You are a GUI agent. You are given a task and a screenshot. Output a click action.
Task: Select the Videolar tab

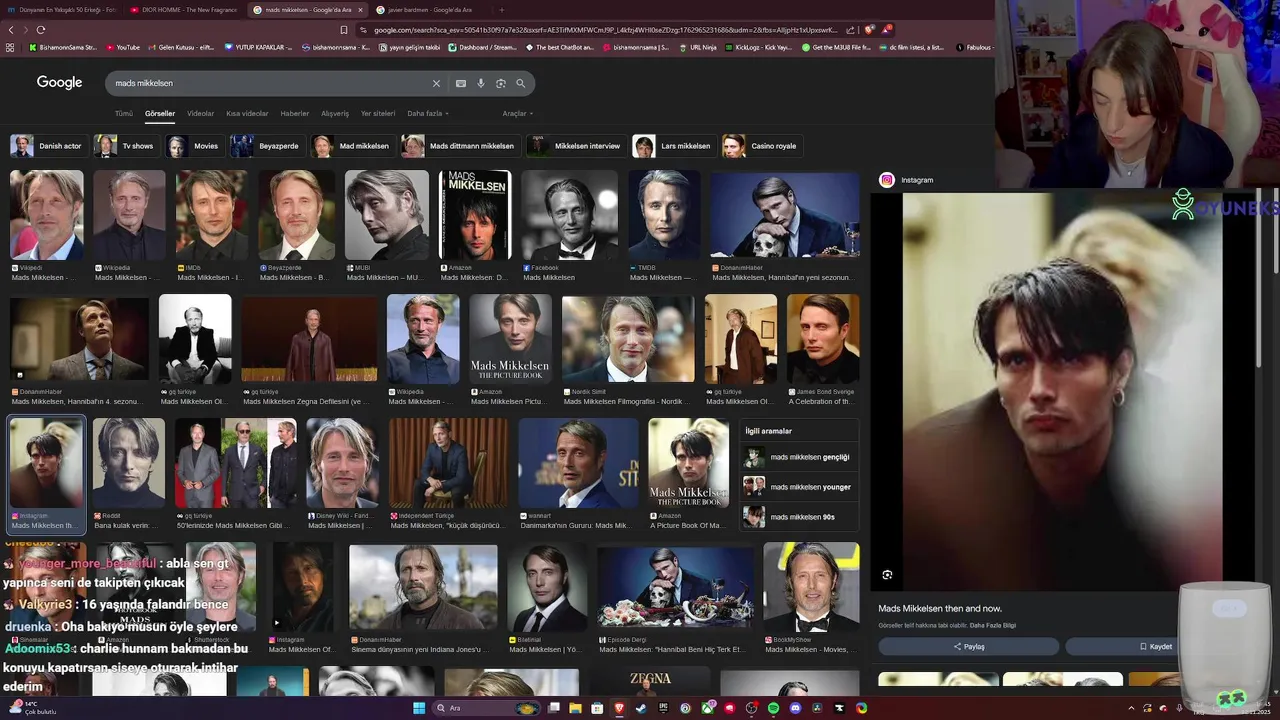(200, 114)
